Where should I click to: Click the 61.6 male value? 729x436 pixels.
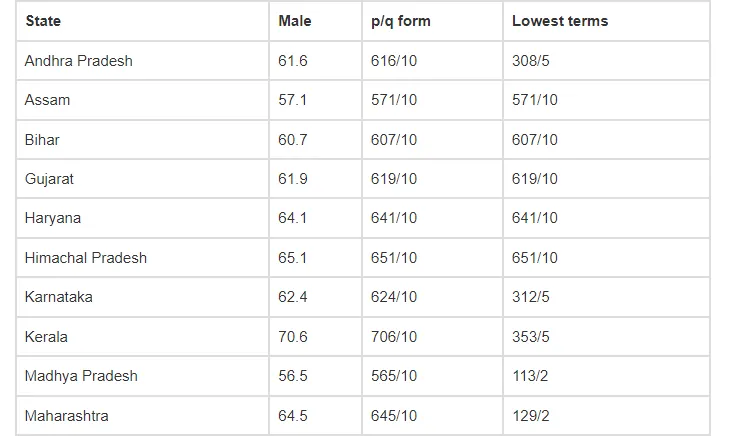click(x=292, y=61)
